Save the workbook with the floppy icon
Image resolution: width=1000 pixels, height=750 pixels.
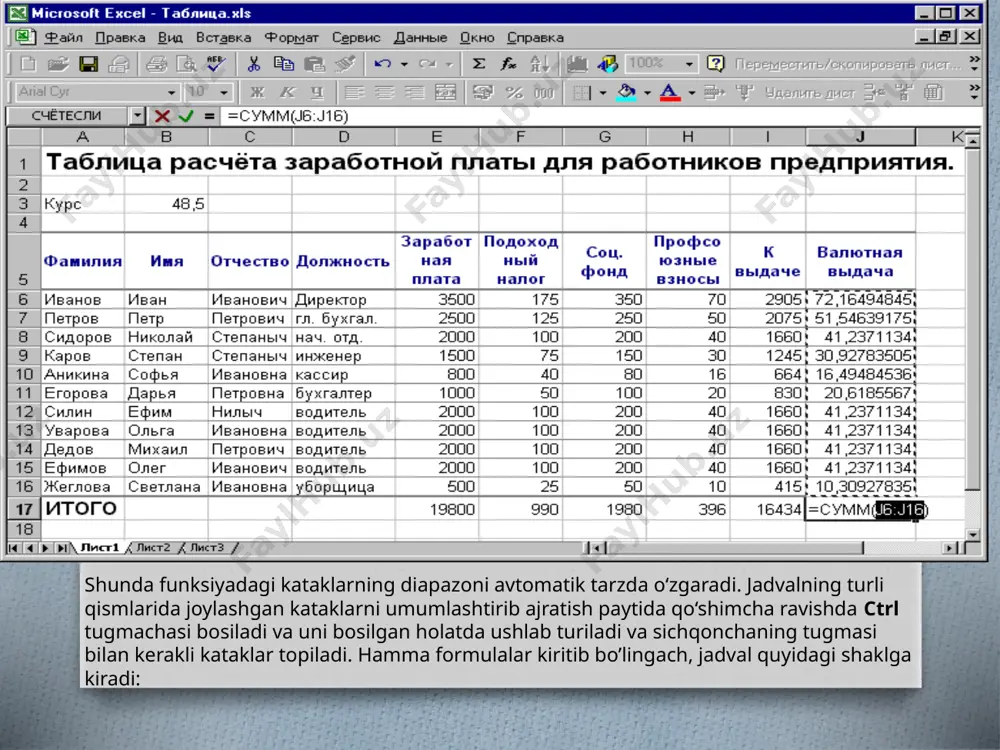point(88,64)
